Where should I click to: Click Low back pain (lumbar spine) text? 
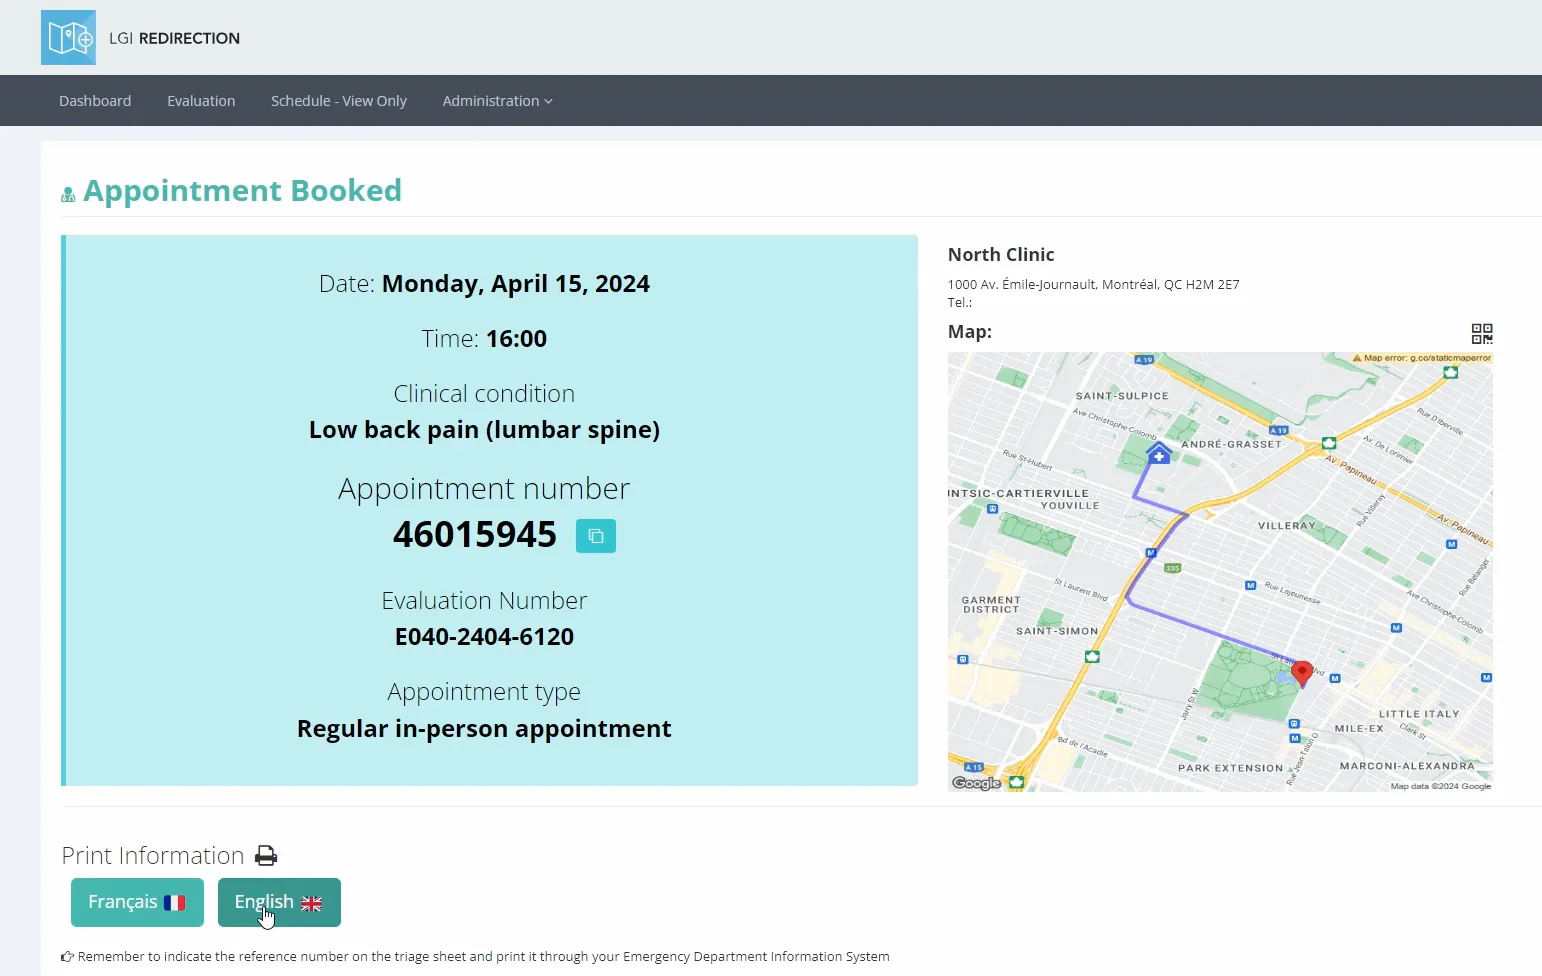(484, 430)
